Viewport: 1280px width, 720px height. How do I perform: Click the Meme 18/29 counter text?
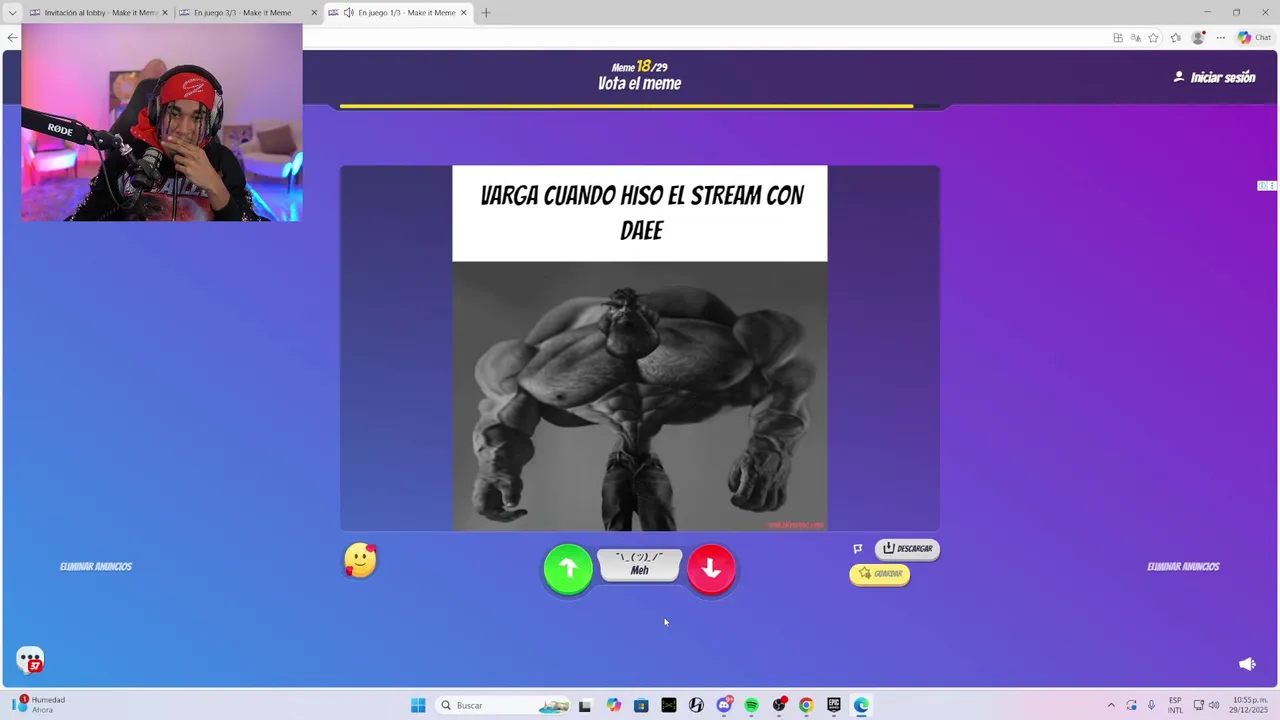[x=640, y=67]
